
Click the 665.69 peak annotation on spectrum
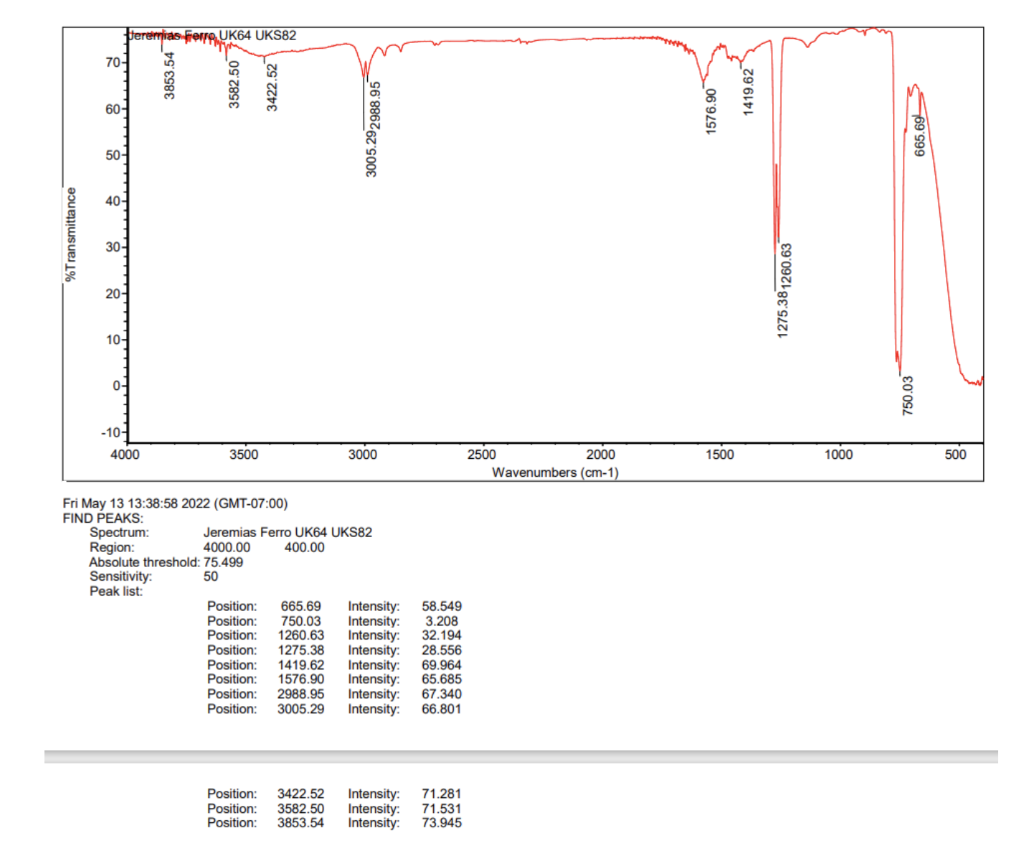[x=920, y=136]
